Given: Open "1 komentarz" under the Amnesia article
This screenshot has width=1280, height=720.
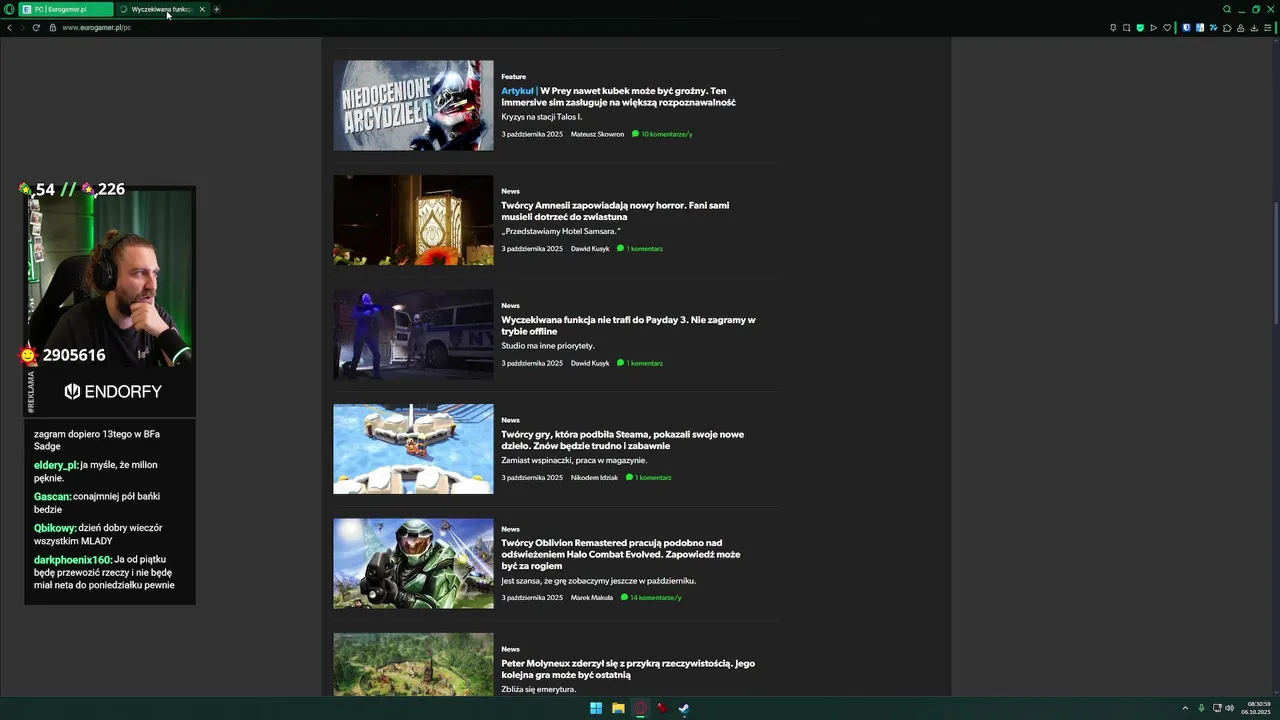Looking at the screenshot, I should [640, 249].
